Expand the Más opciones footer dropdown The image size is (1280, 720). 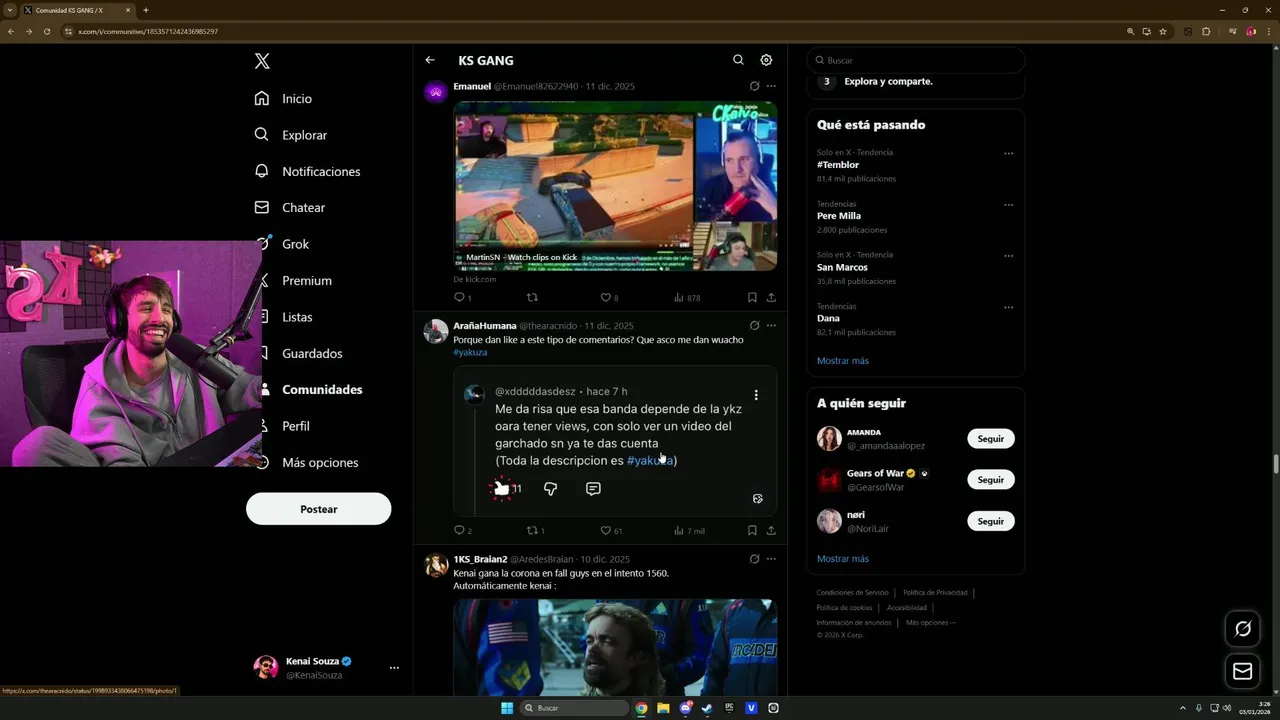[x=930, y=622]
